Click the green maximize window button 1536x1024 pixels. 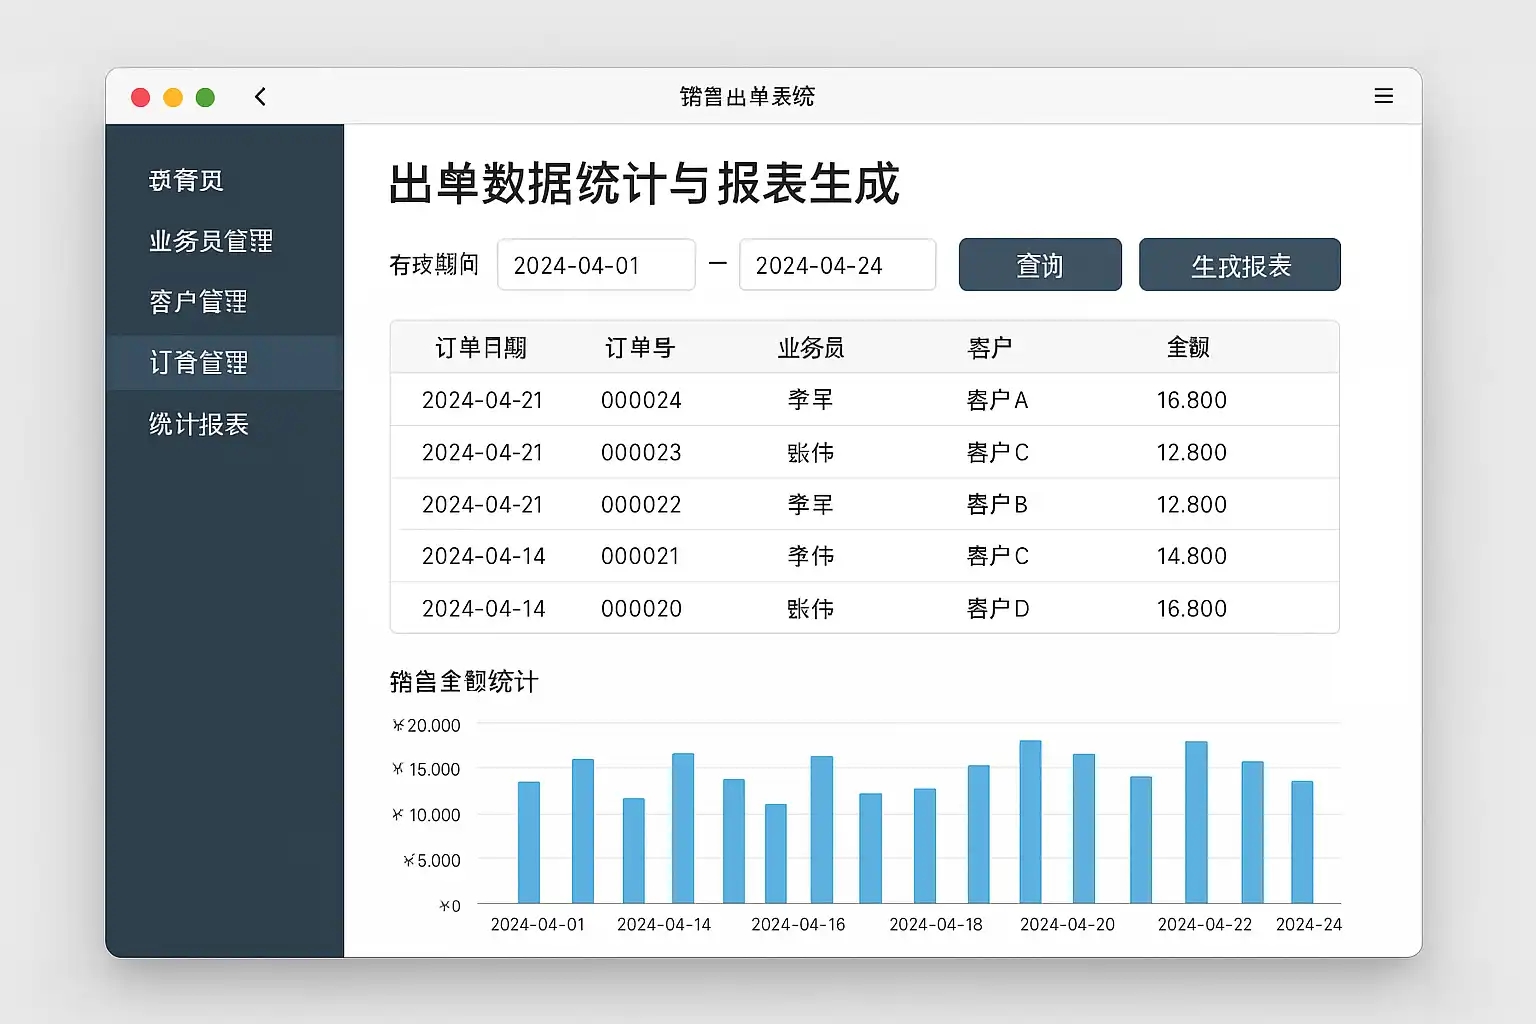(x=205, y=97)
